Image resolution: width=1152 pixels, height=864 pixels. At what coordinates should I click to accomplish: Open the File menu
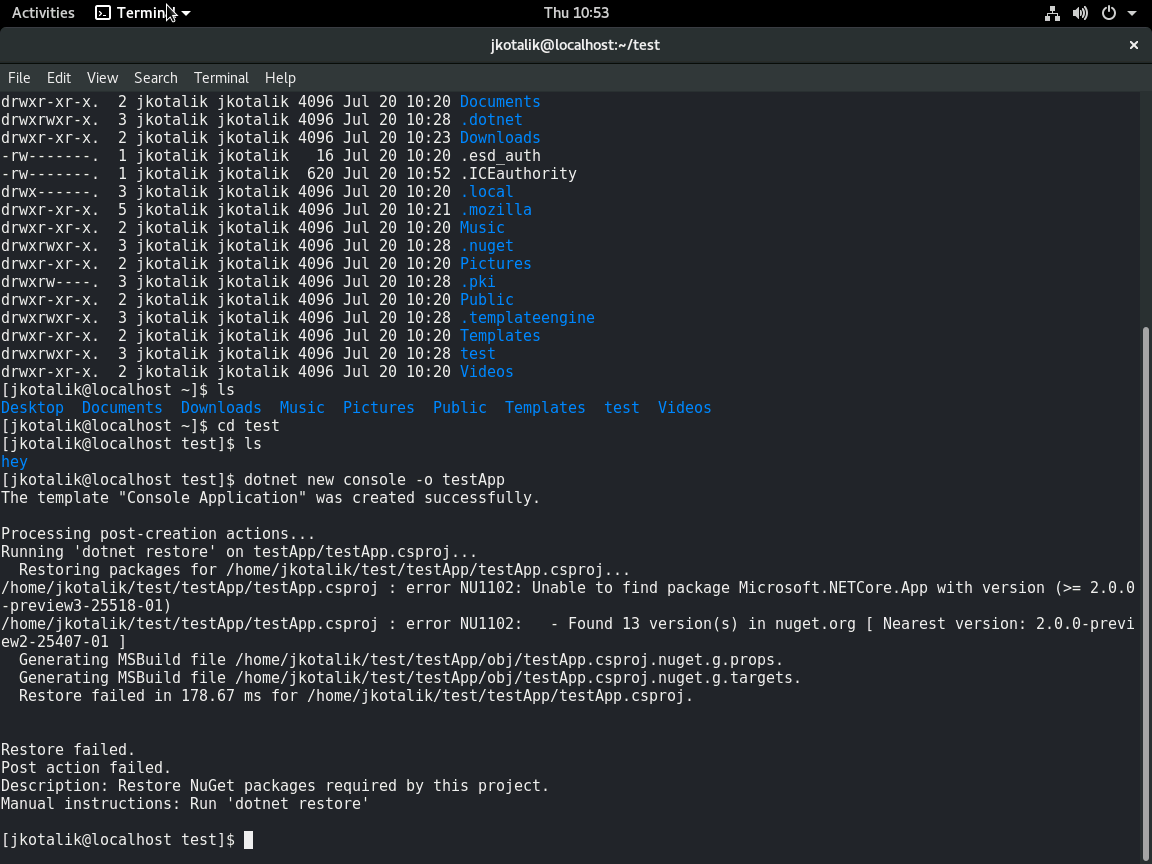(x=18, y=77)
